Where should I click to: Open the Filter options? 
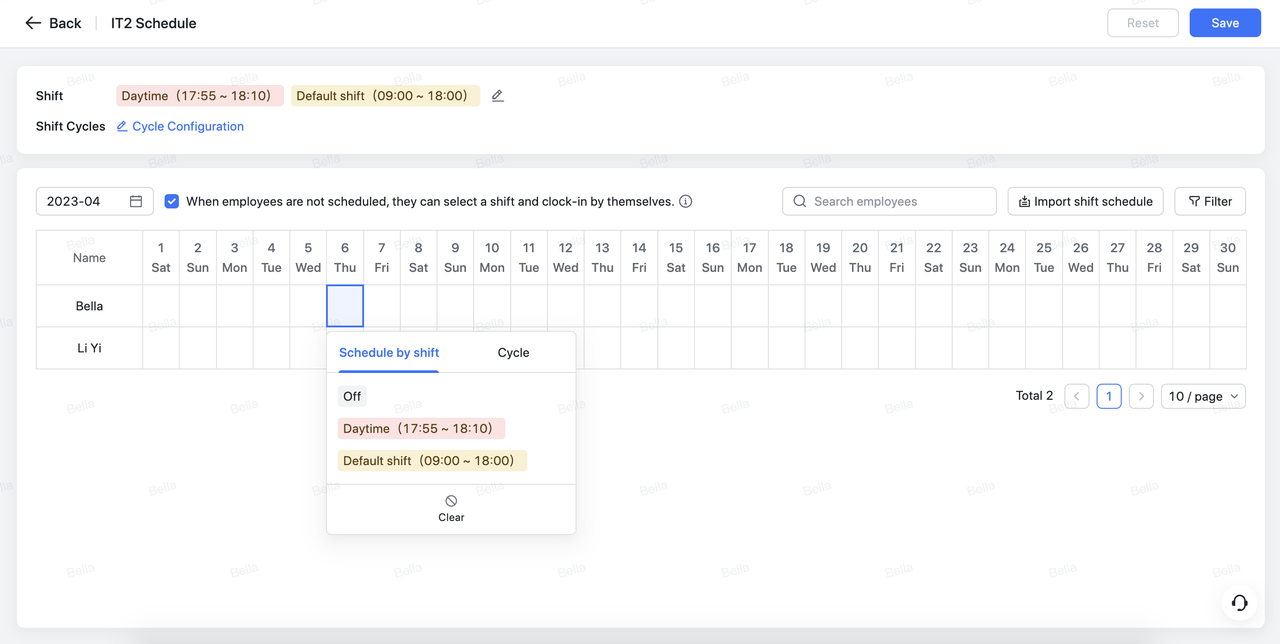[x=1210, y=201]
